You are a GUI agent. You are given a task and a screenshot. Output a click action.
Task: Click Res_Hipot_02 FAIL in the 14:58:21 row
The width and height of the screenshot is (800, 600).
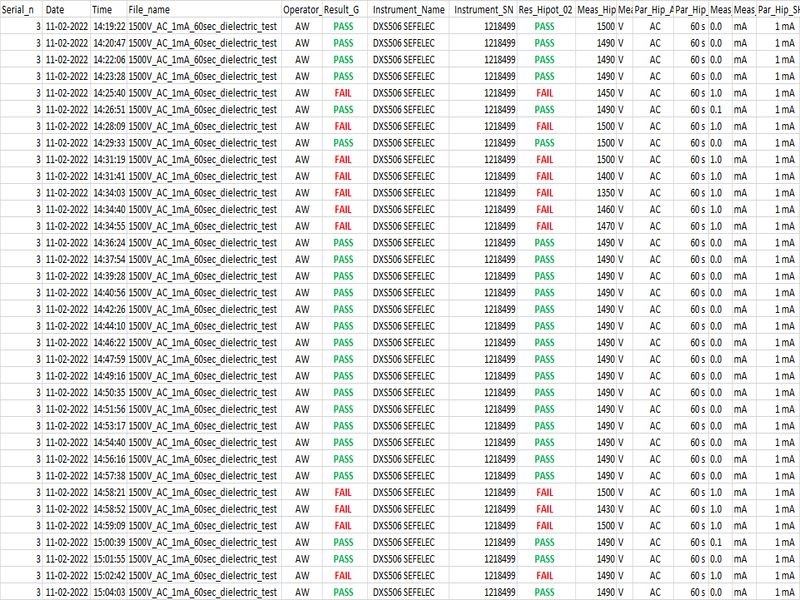[x=544, y=493]
